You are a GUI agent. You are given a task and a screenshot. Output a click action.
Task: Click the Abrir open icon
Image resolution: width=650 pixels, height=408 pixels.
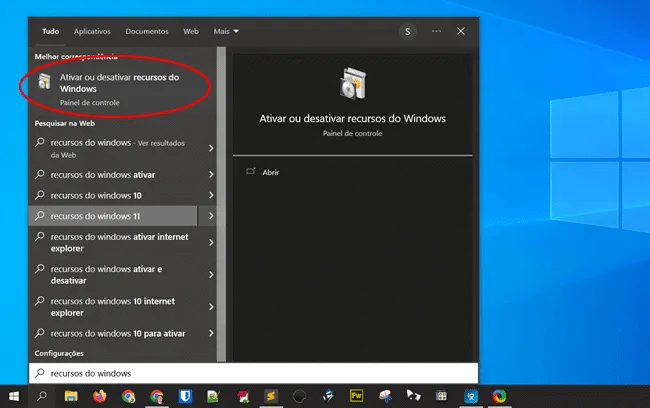tap(251, 171)
